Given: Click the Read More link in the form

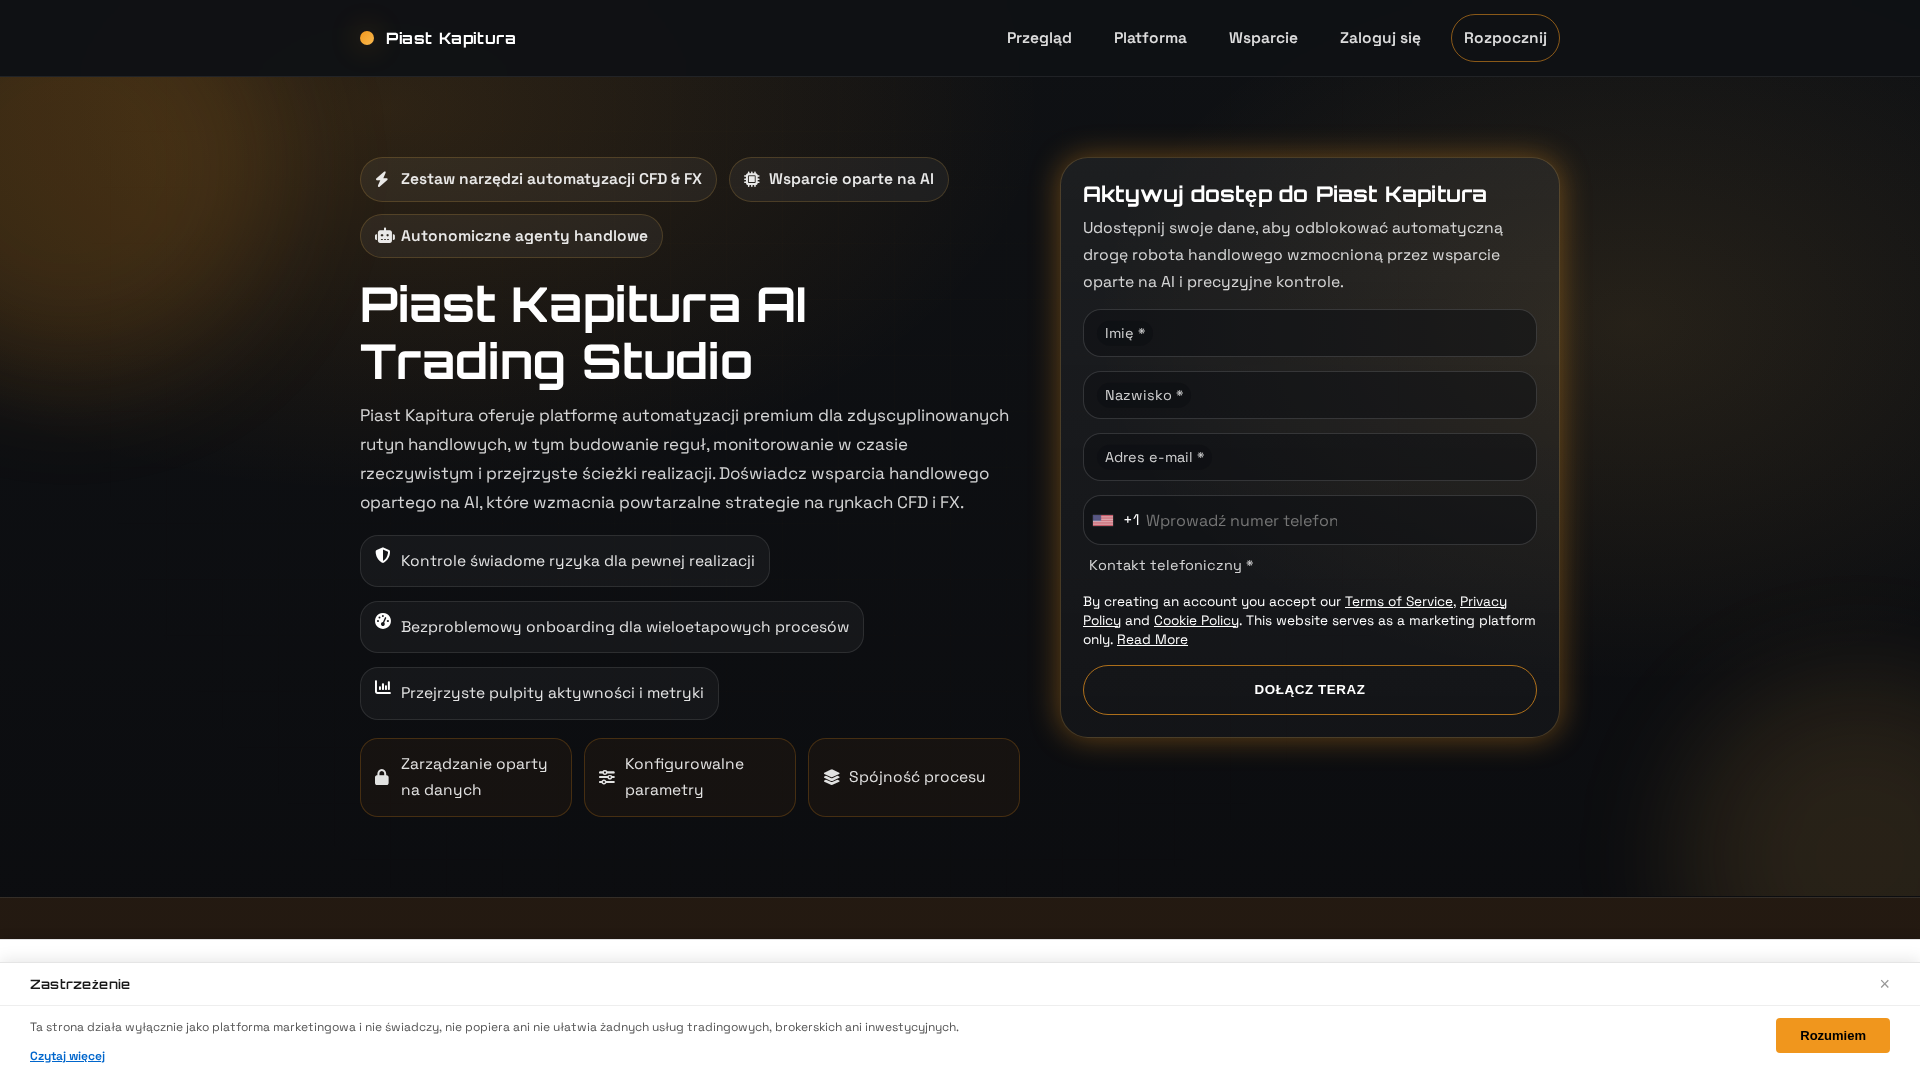Looking at the screenshot, I should point(1152,639).
